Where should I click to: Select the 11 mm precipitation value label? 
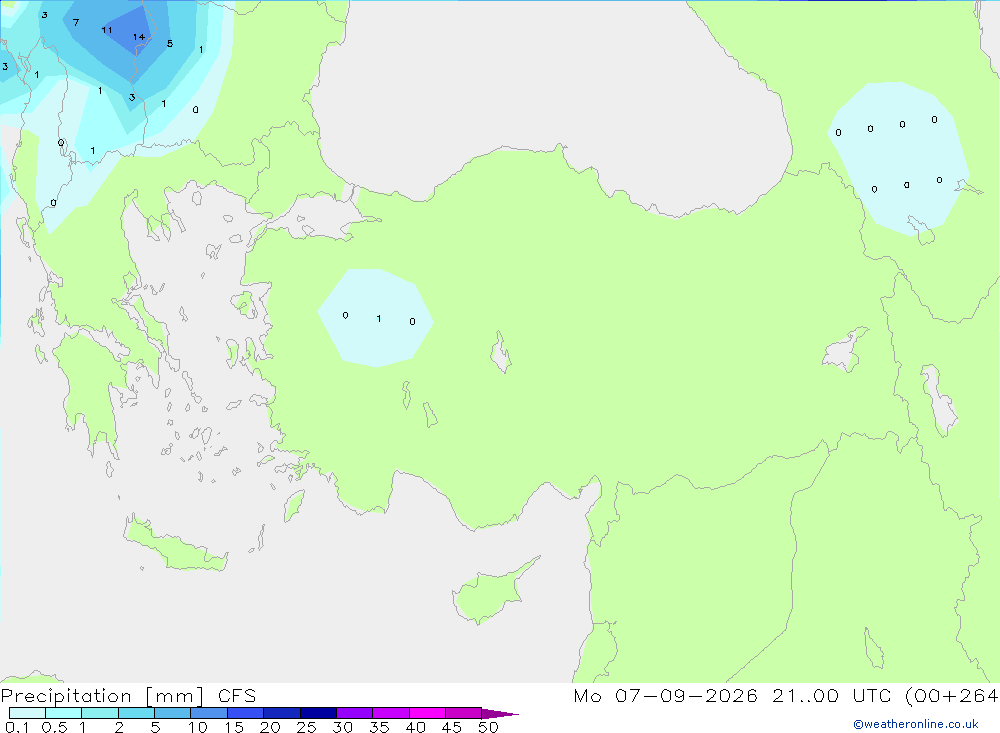click(x=107, y=30)
